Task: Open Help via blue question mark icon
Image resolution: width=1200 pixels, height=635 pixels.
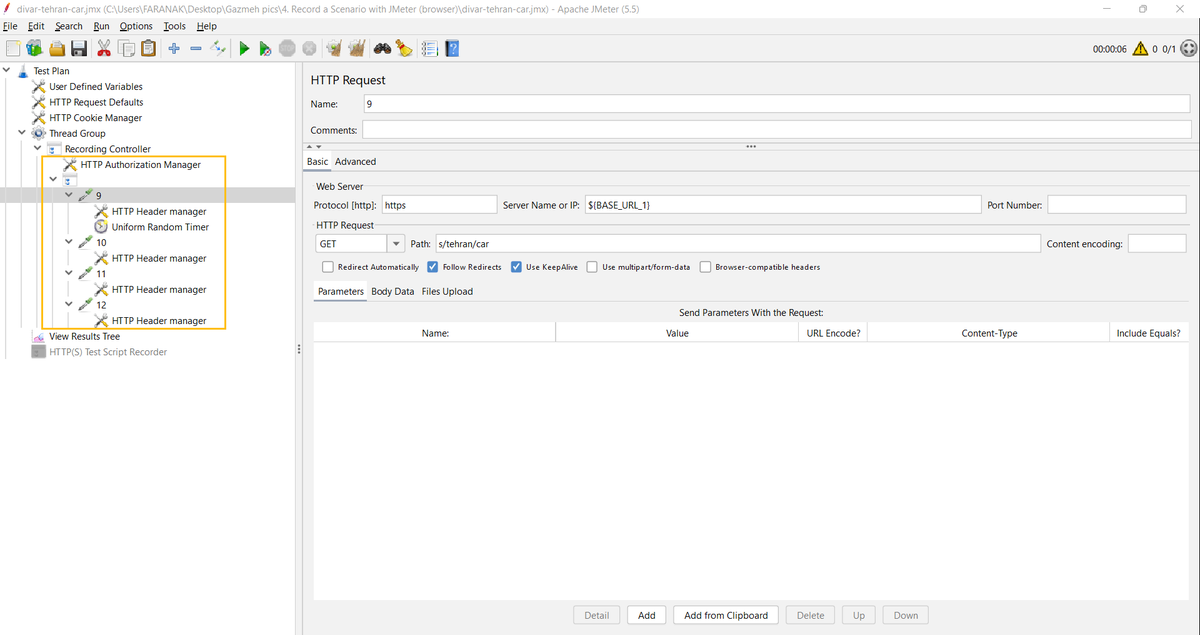Action: 452,48
